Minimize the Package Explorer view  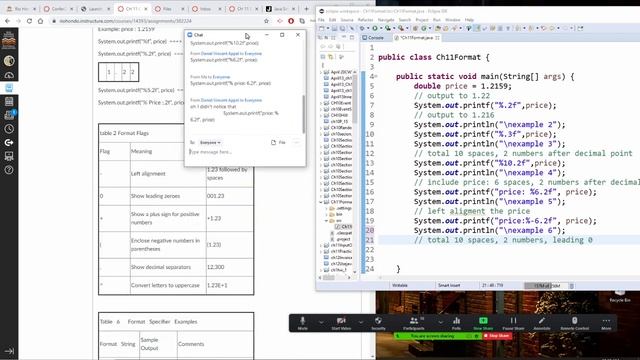[x=344, y=37]
